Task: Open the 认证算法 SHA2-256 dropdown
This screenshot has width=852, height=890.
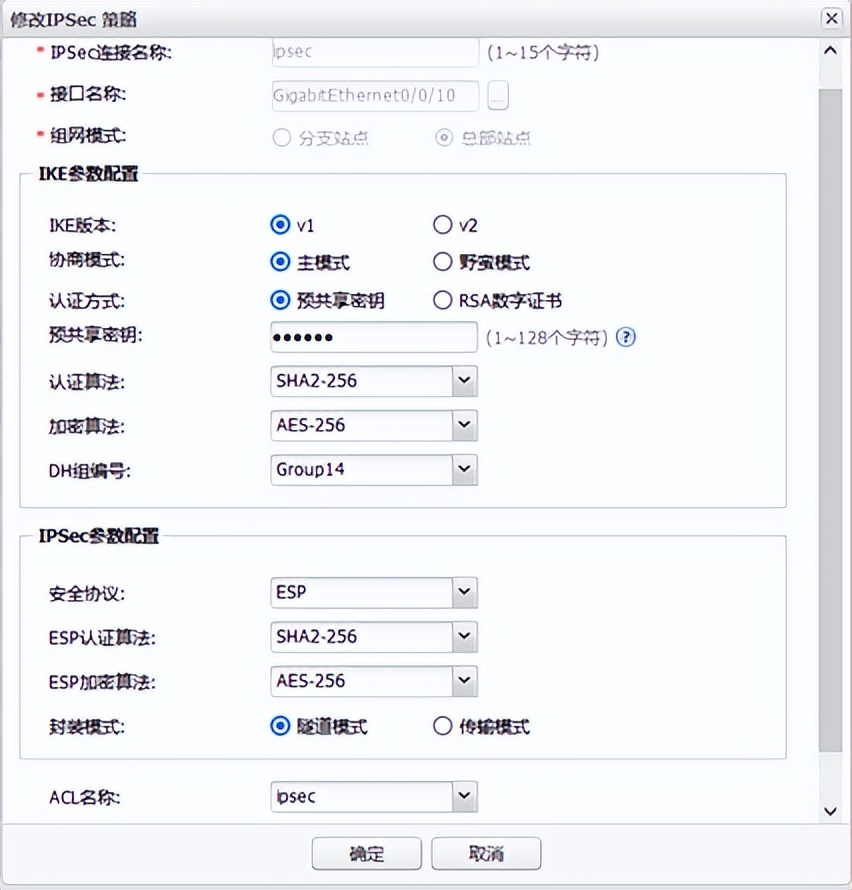Action: [x=463, y=381]
